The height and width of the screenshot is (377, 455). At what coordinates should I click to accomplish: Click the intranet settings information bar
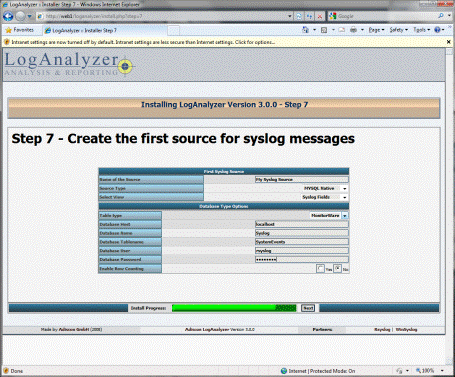(223, 42)
